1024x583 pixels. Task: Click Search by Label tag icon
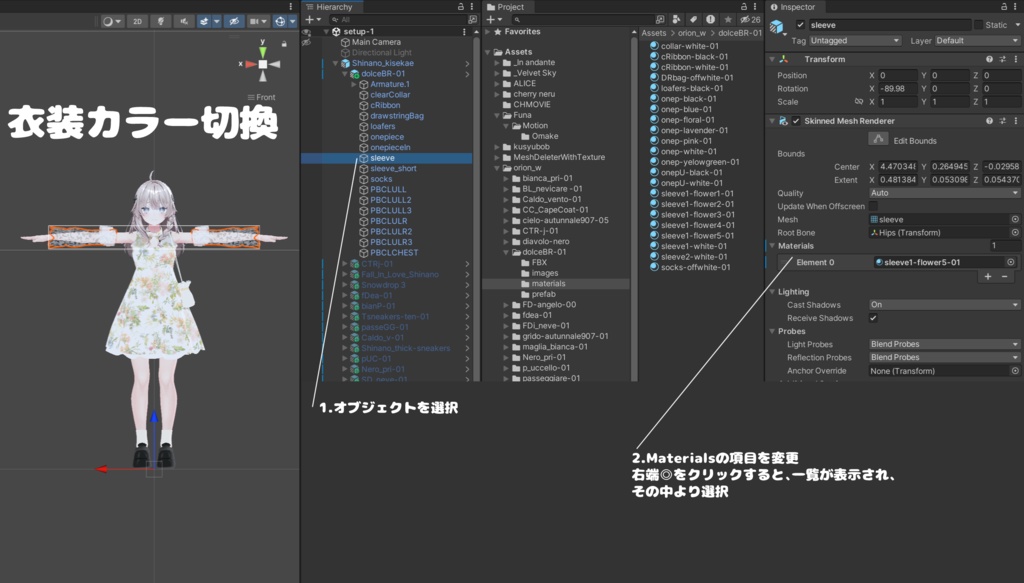(694, 20)
